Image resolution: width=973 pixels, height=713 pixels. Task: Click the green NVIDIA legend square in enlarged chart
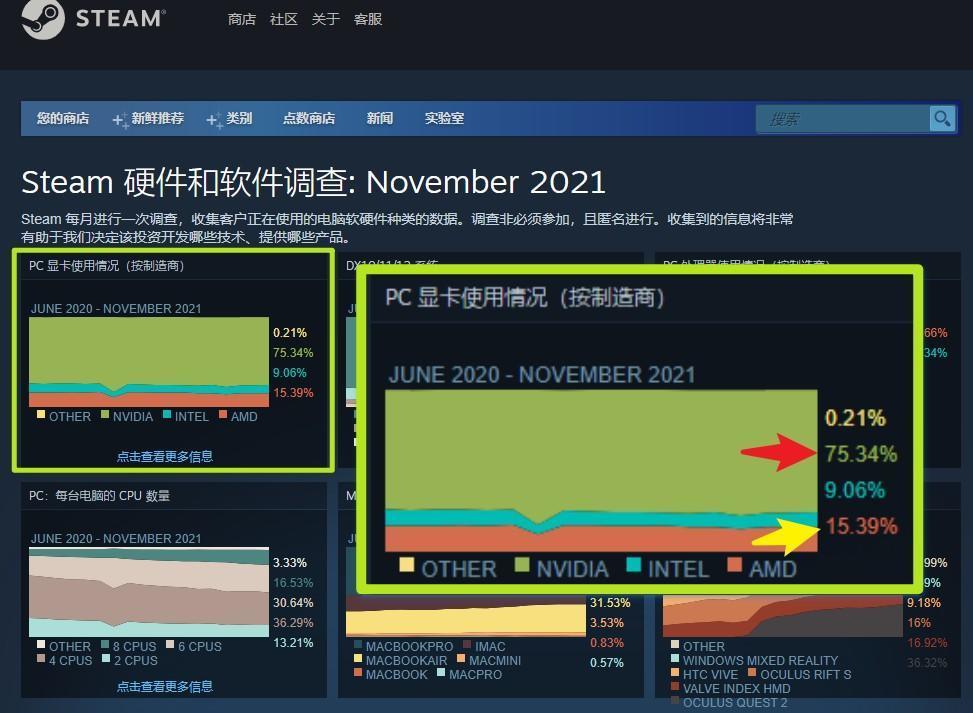click(522, 564)
